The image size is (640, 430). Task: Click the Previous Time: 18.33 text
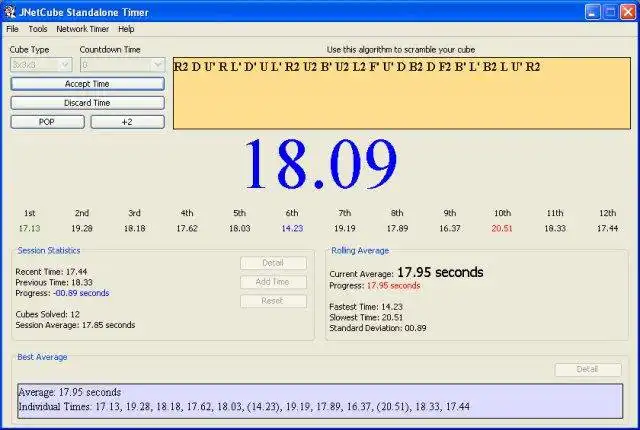click(54, 282)
